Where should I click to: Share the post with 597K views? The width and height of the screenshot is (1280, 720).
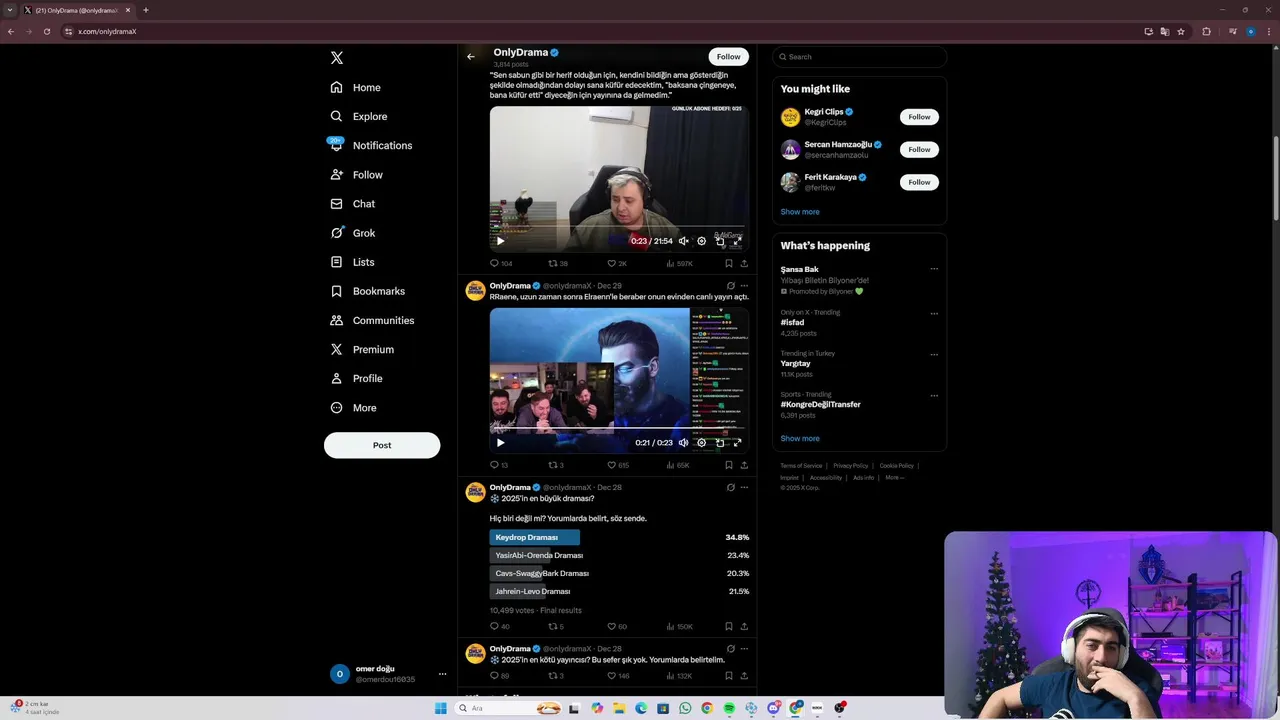click(x=744, y=264)
